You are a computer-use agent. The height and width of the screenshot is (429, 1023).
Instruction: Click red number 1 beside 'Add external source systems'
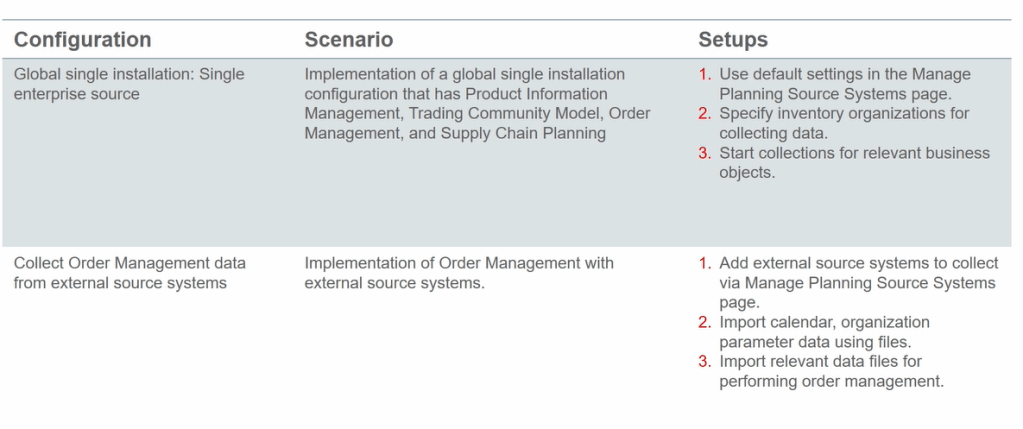pos(704,263)
